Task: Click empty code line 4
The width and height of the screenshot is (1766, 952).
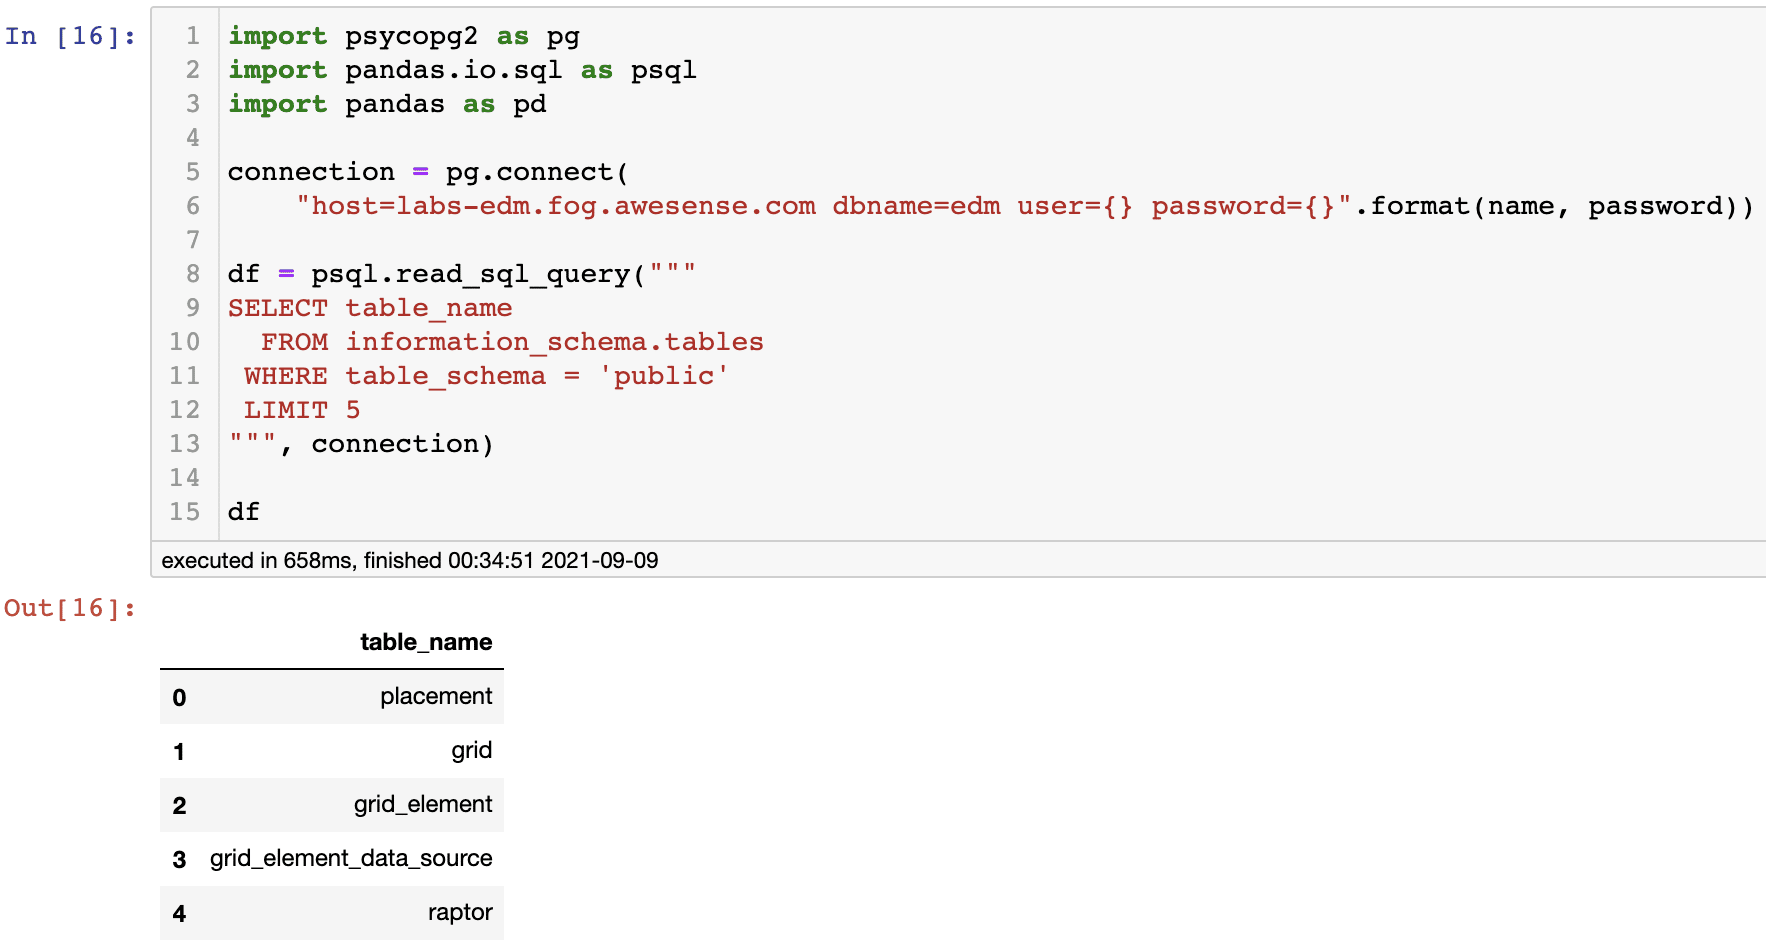Action: pos(990,138)
